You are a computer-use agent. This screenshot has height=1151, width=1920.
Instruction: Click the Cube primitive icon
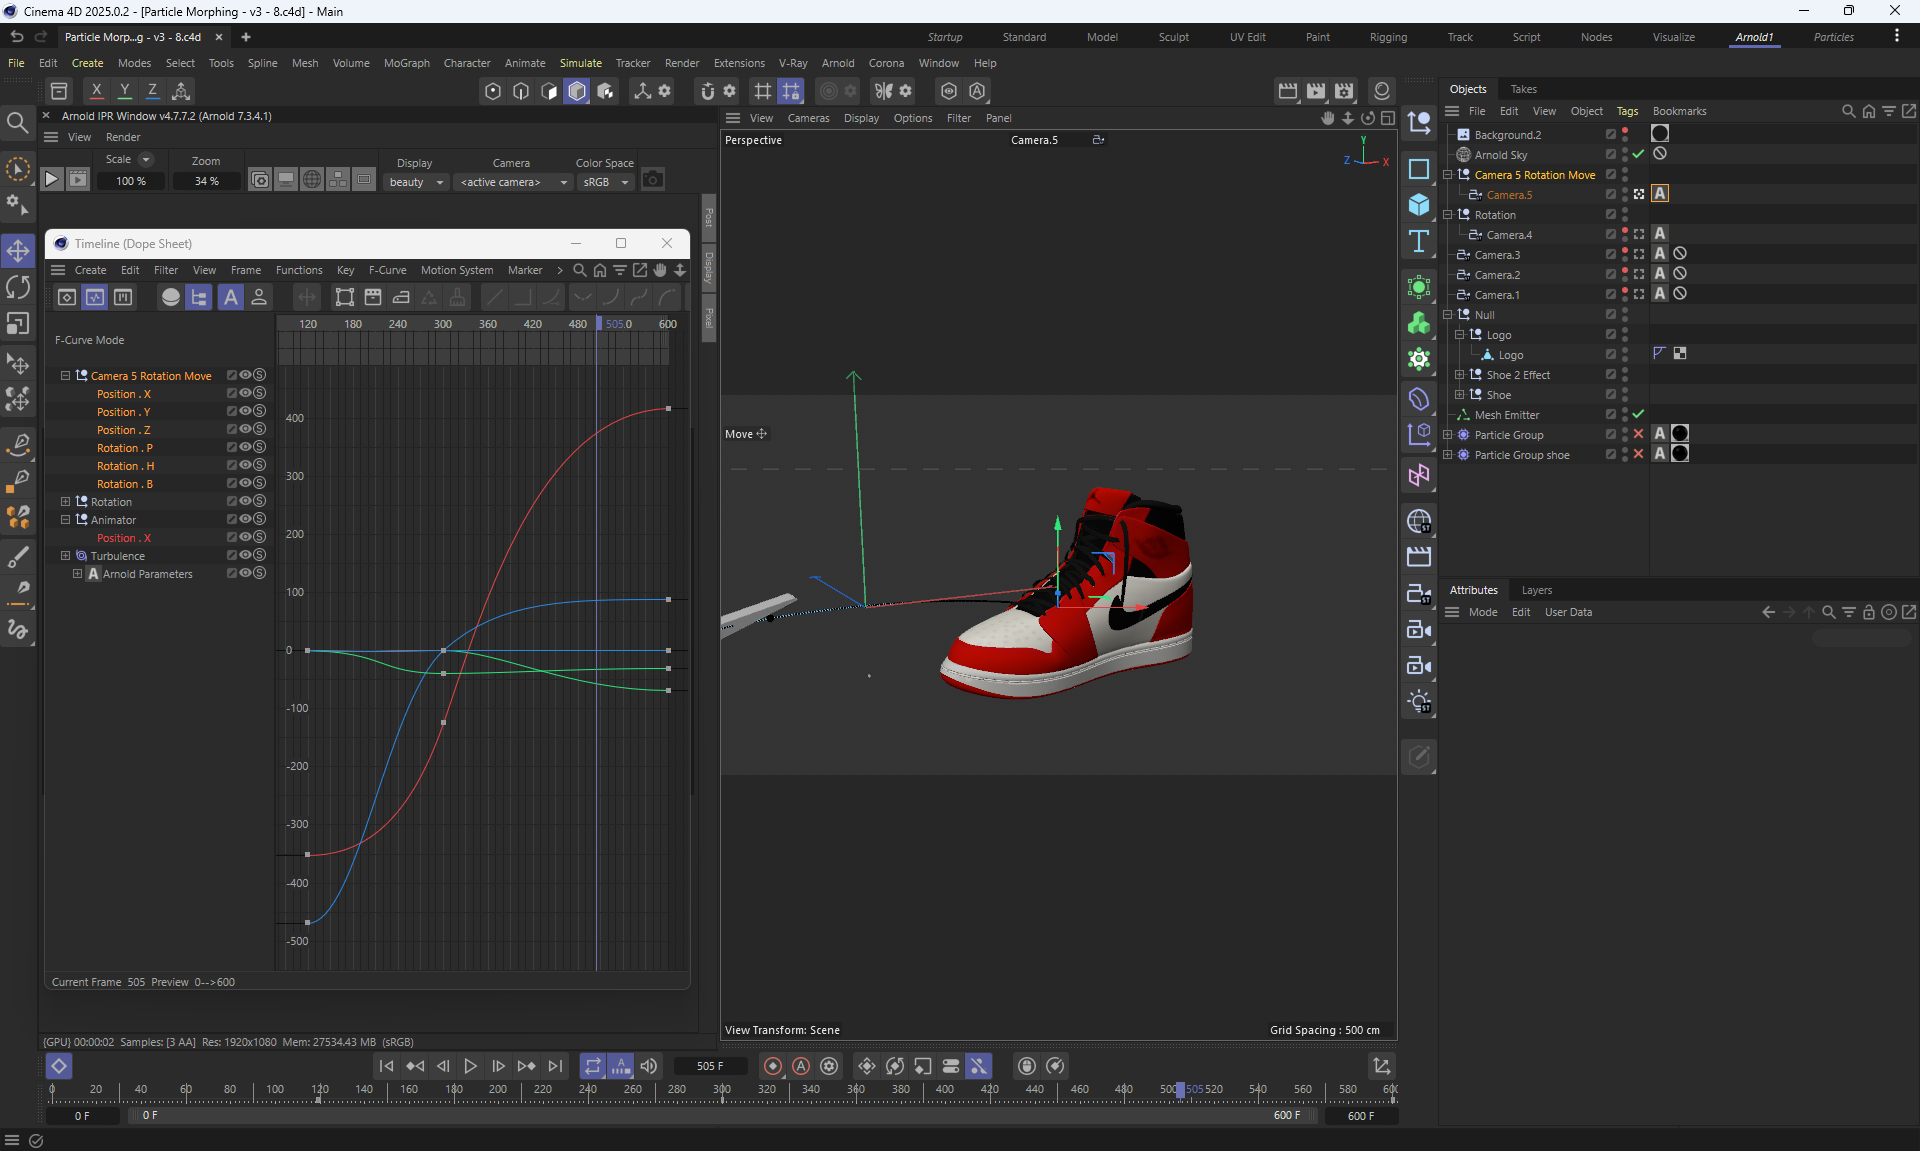click(1419, 205)
